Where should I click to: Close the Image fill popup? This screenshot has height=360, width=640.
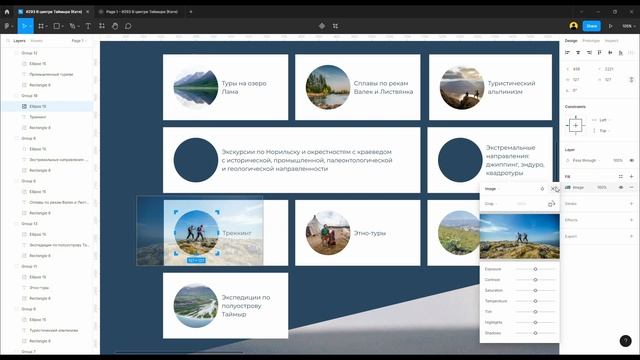tap(553, 189)
